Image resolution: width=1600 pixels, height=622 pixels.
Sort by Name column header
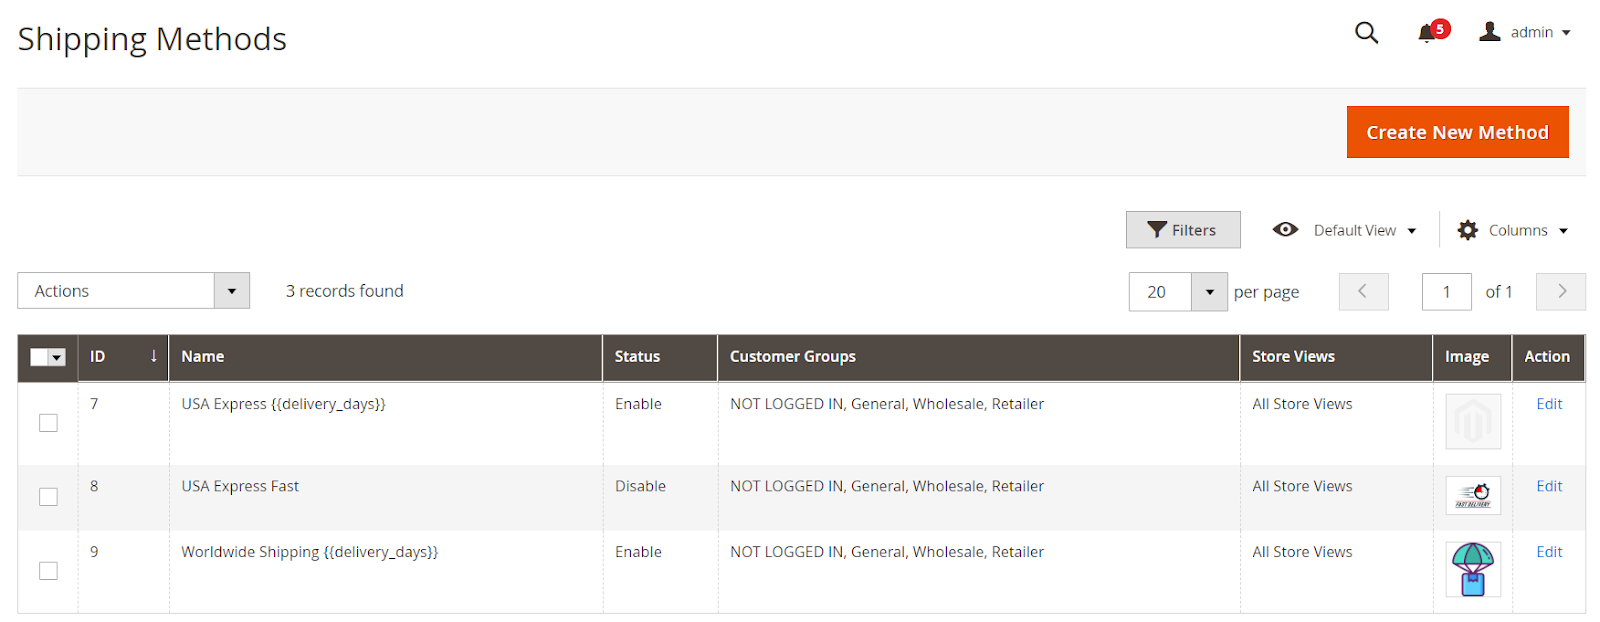pos(203,357)
